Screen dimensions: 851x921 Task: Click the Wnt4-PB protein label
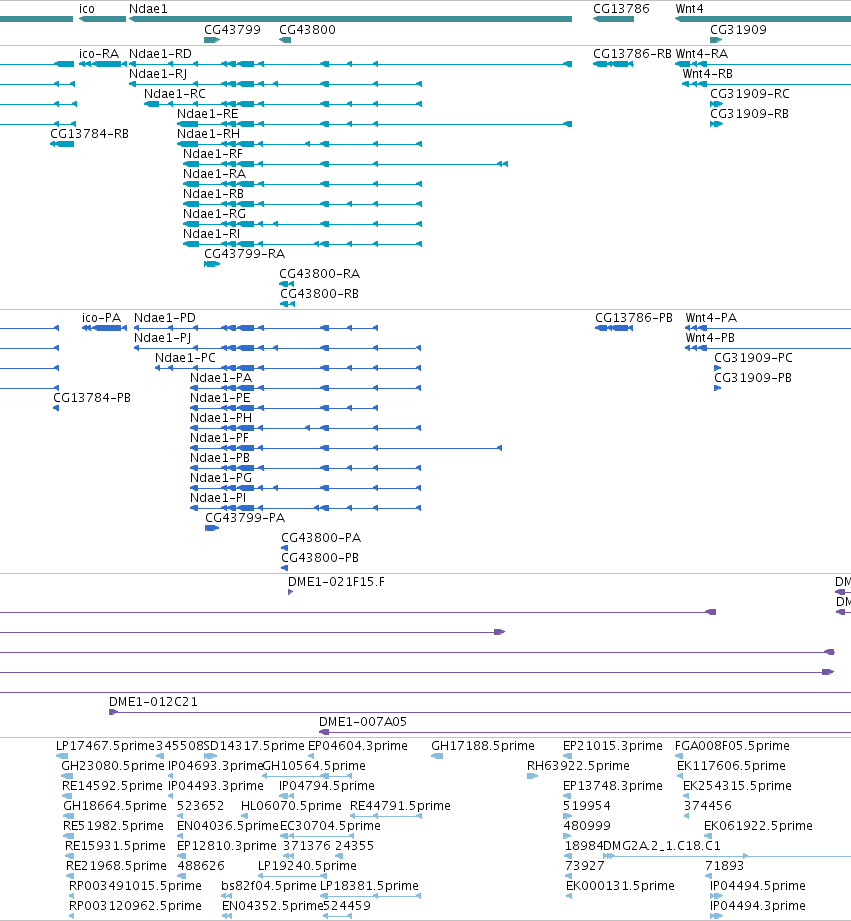click(x=710, y=337)
